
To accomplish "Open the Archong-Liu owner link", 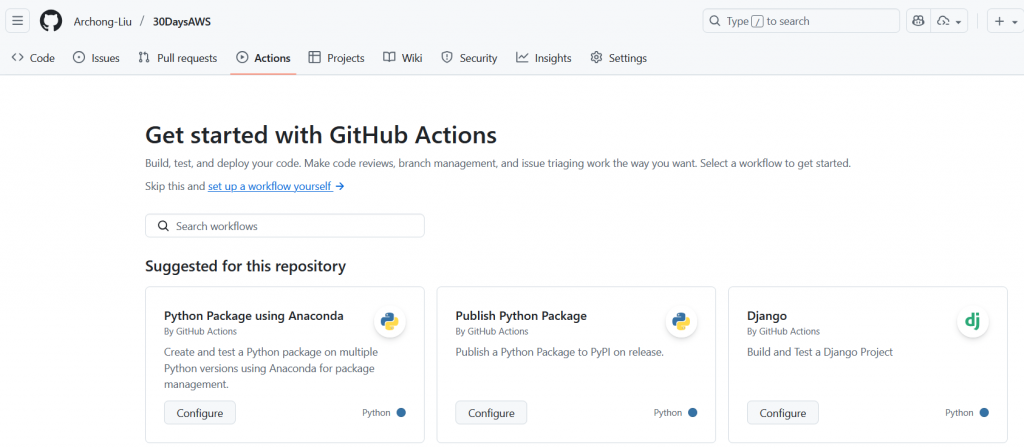I will 101,21.
